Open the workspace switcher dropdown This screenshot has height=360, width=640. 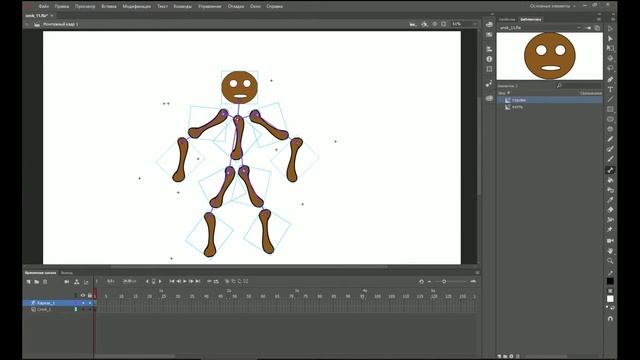point(553,6)
